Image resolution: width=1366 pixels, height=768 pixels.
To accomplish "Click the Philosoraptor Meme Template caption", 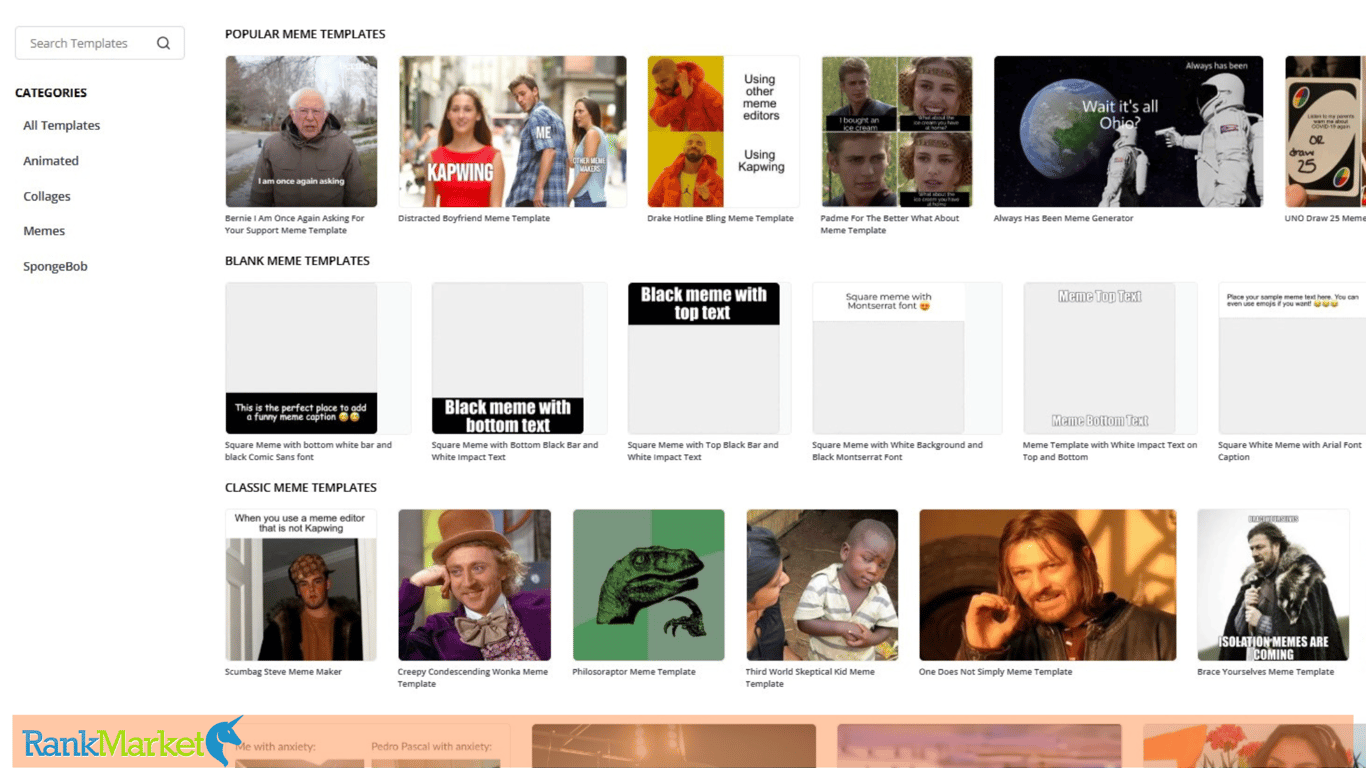I will click(634, 672).
